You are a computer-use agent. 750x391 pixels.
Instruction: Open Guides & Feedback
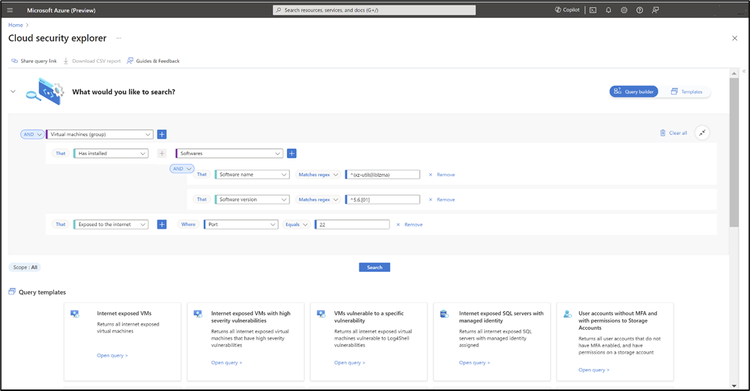153,61
